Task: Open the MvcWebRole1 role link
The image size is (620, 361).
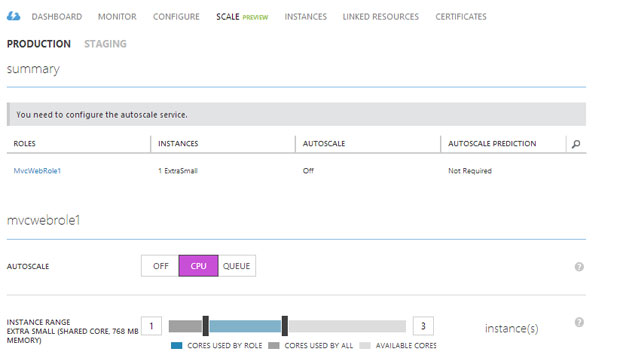Action: click(37, 171)
